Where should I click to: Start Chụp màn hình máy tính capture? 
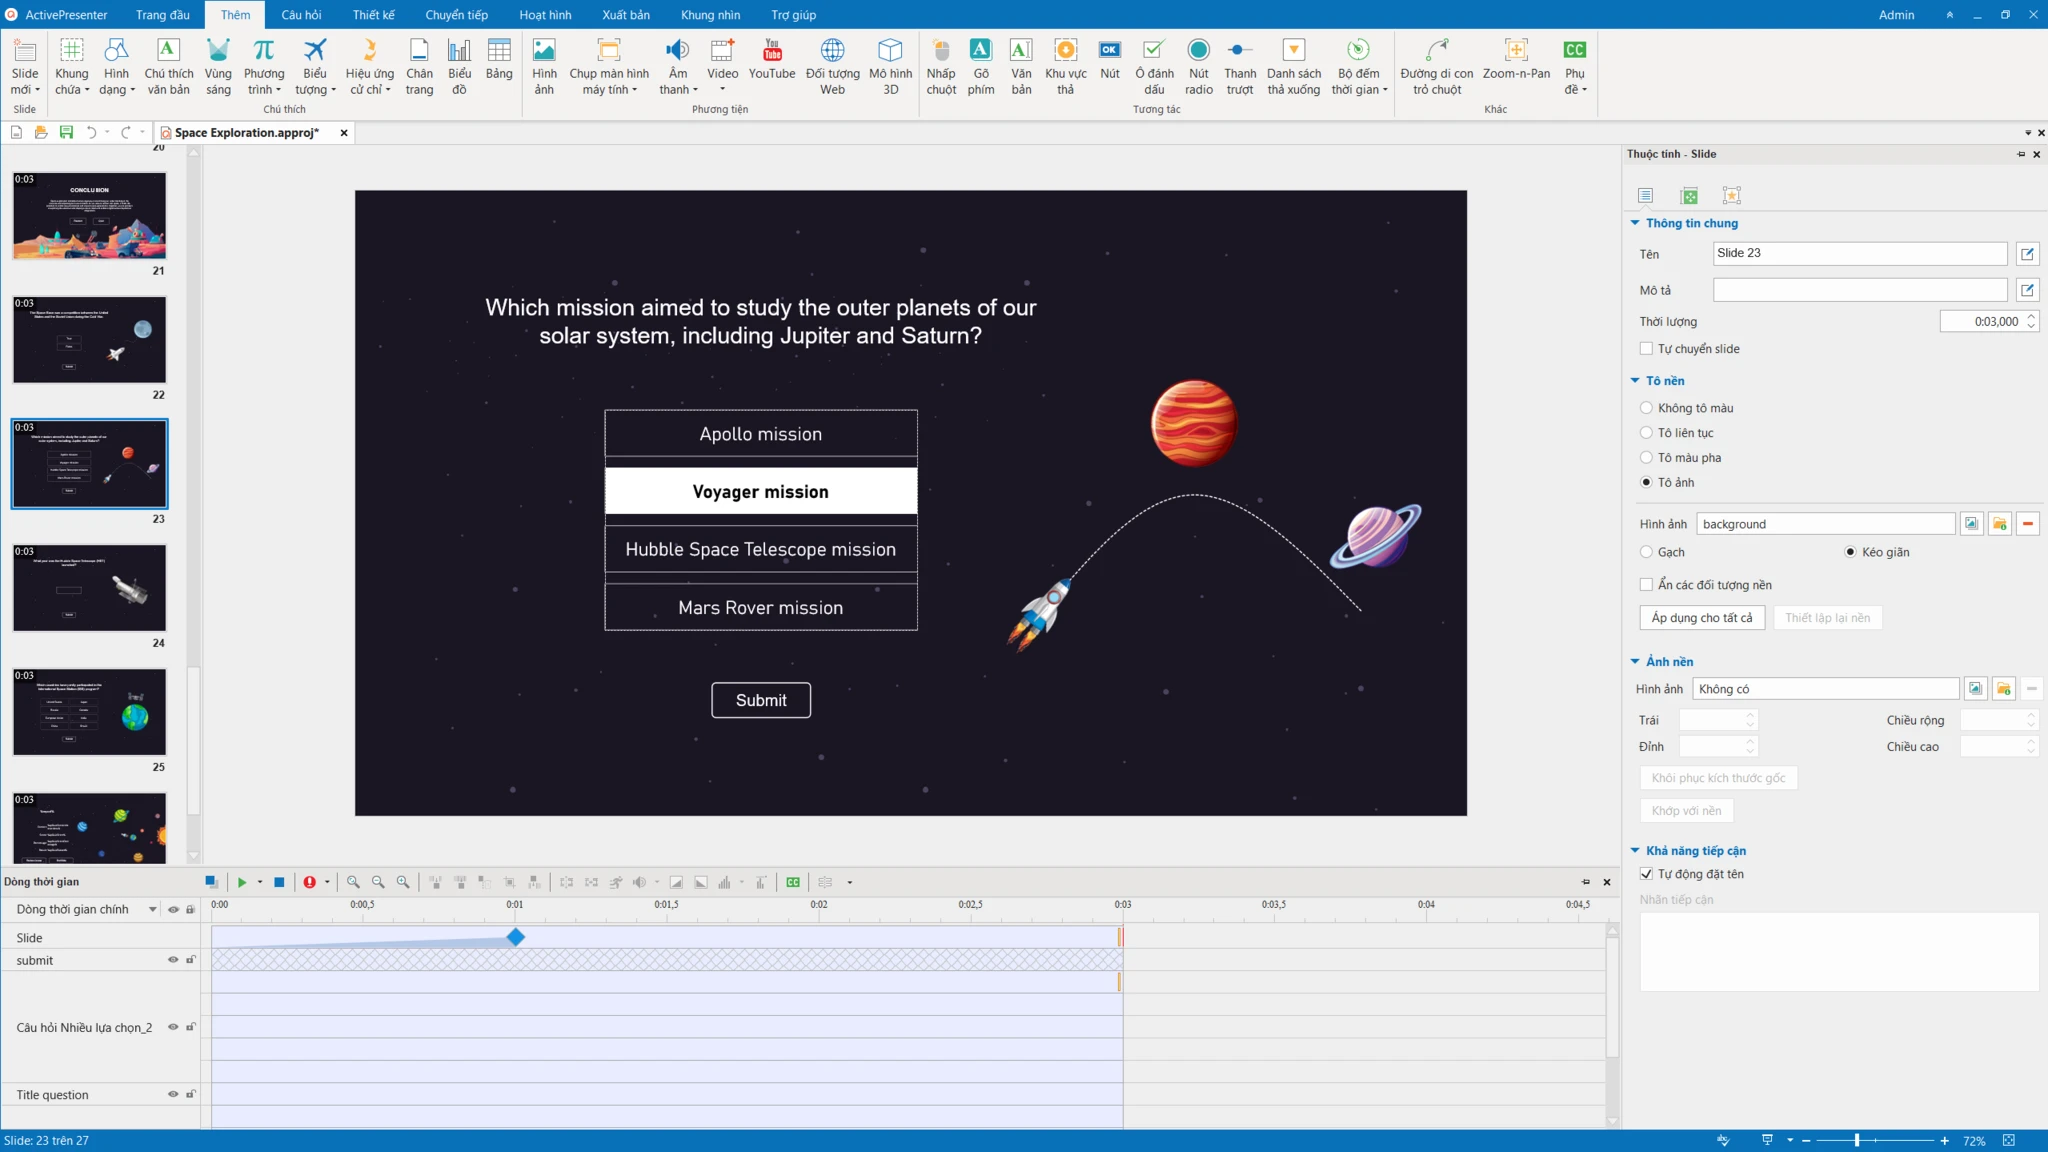click(x=609, y=66)
